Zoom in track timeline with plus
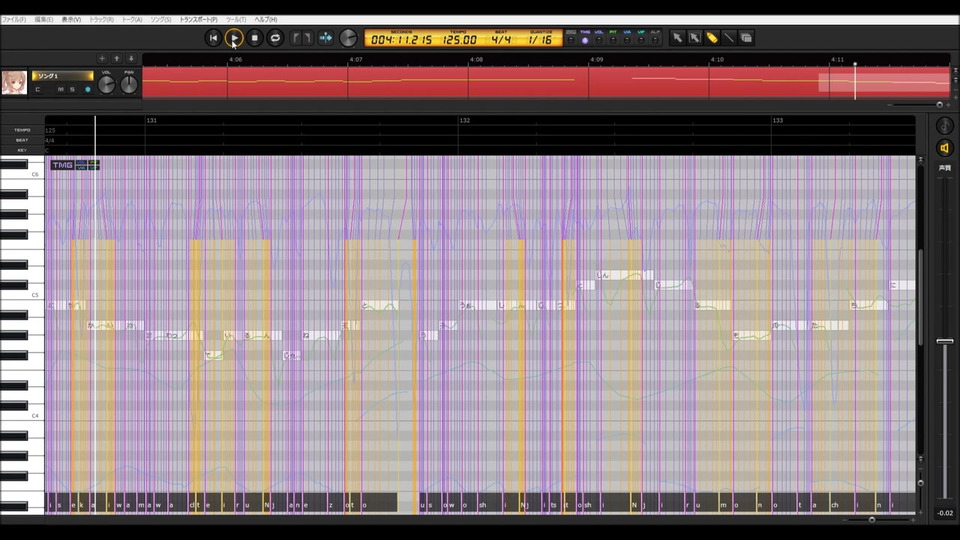Viewport: 960px width, 540px height. click(948, 105)
